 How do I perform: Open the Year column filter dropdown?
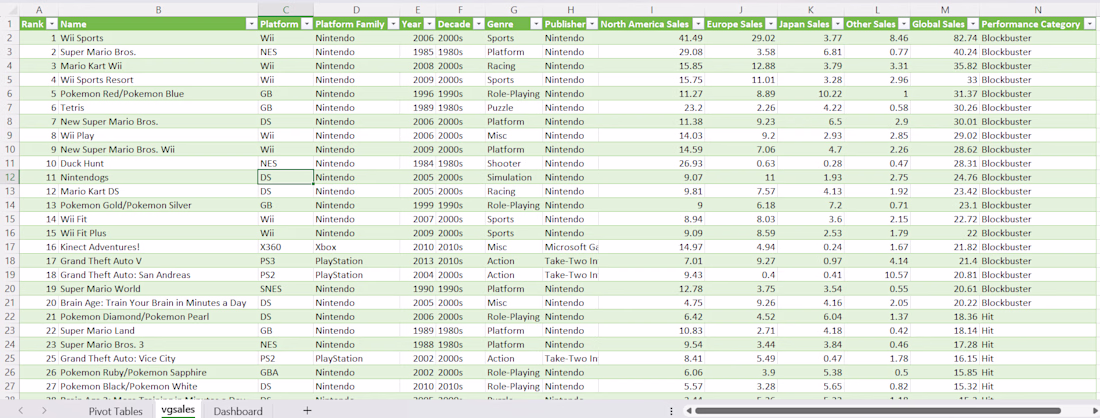[x=429, y=24]
